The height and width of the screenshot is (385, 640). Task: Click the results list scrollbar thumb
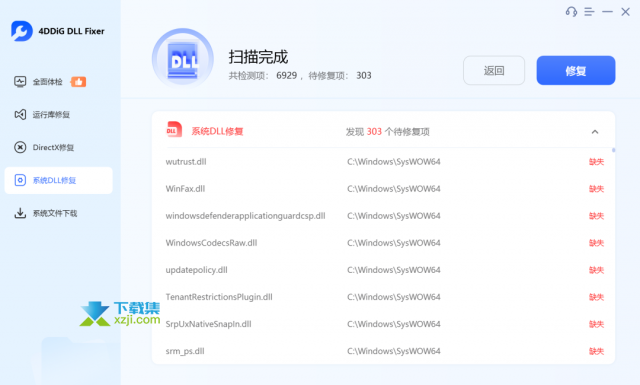613,150
